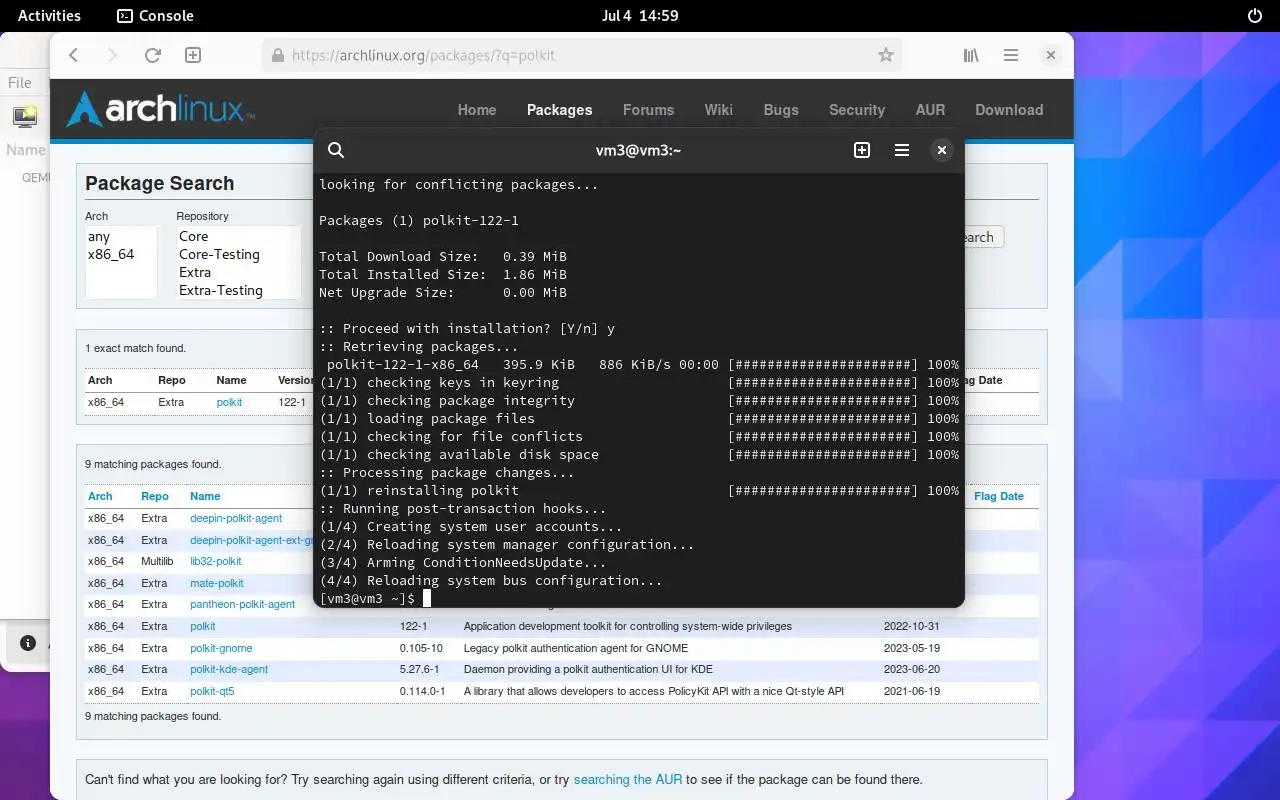Reload the archlinux.org page
Image resolution: width=1280 pixels, height=800 pixels.
point(153,56)
